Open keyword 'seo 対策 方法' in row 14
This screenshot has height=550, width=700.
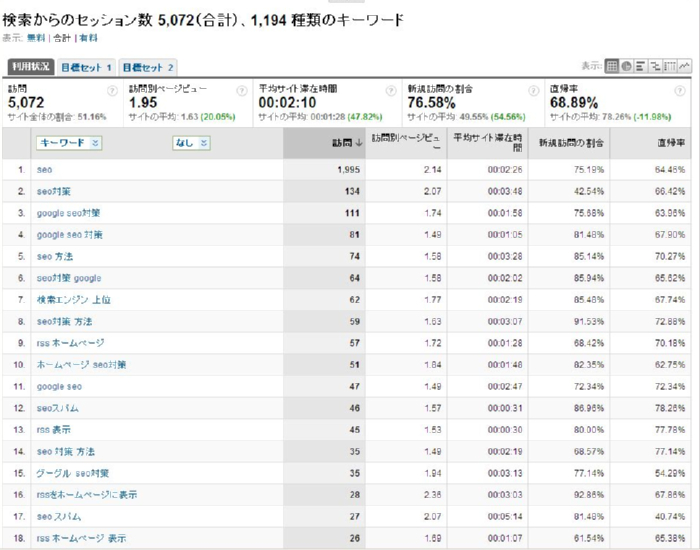tap(66, 452)
